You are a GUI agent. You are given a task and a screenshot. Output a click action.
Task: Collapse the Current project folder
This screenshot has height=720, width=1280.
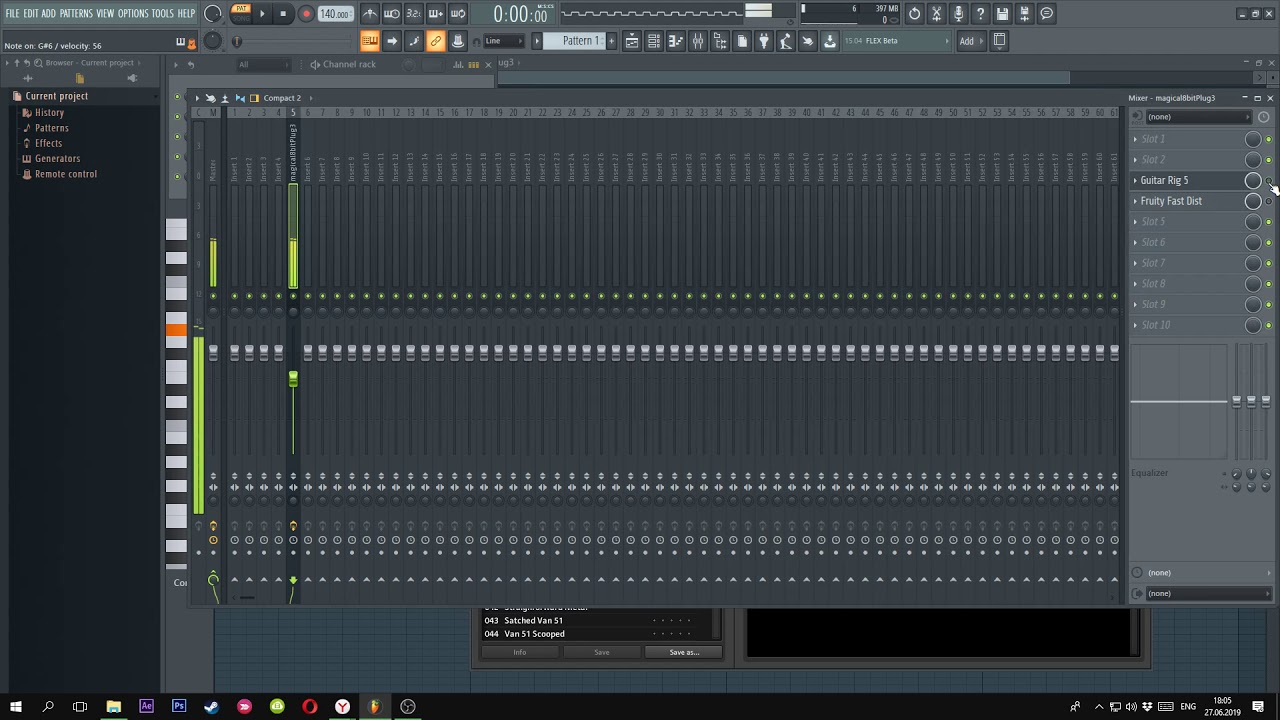pos(56,96)
